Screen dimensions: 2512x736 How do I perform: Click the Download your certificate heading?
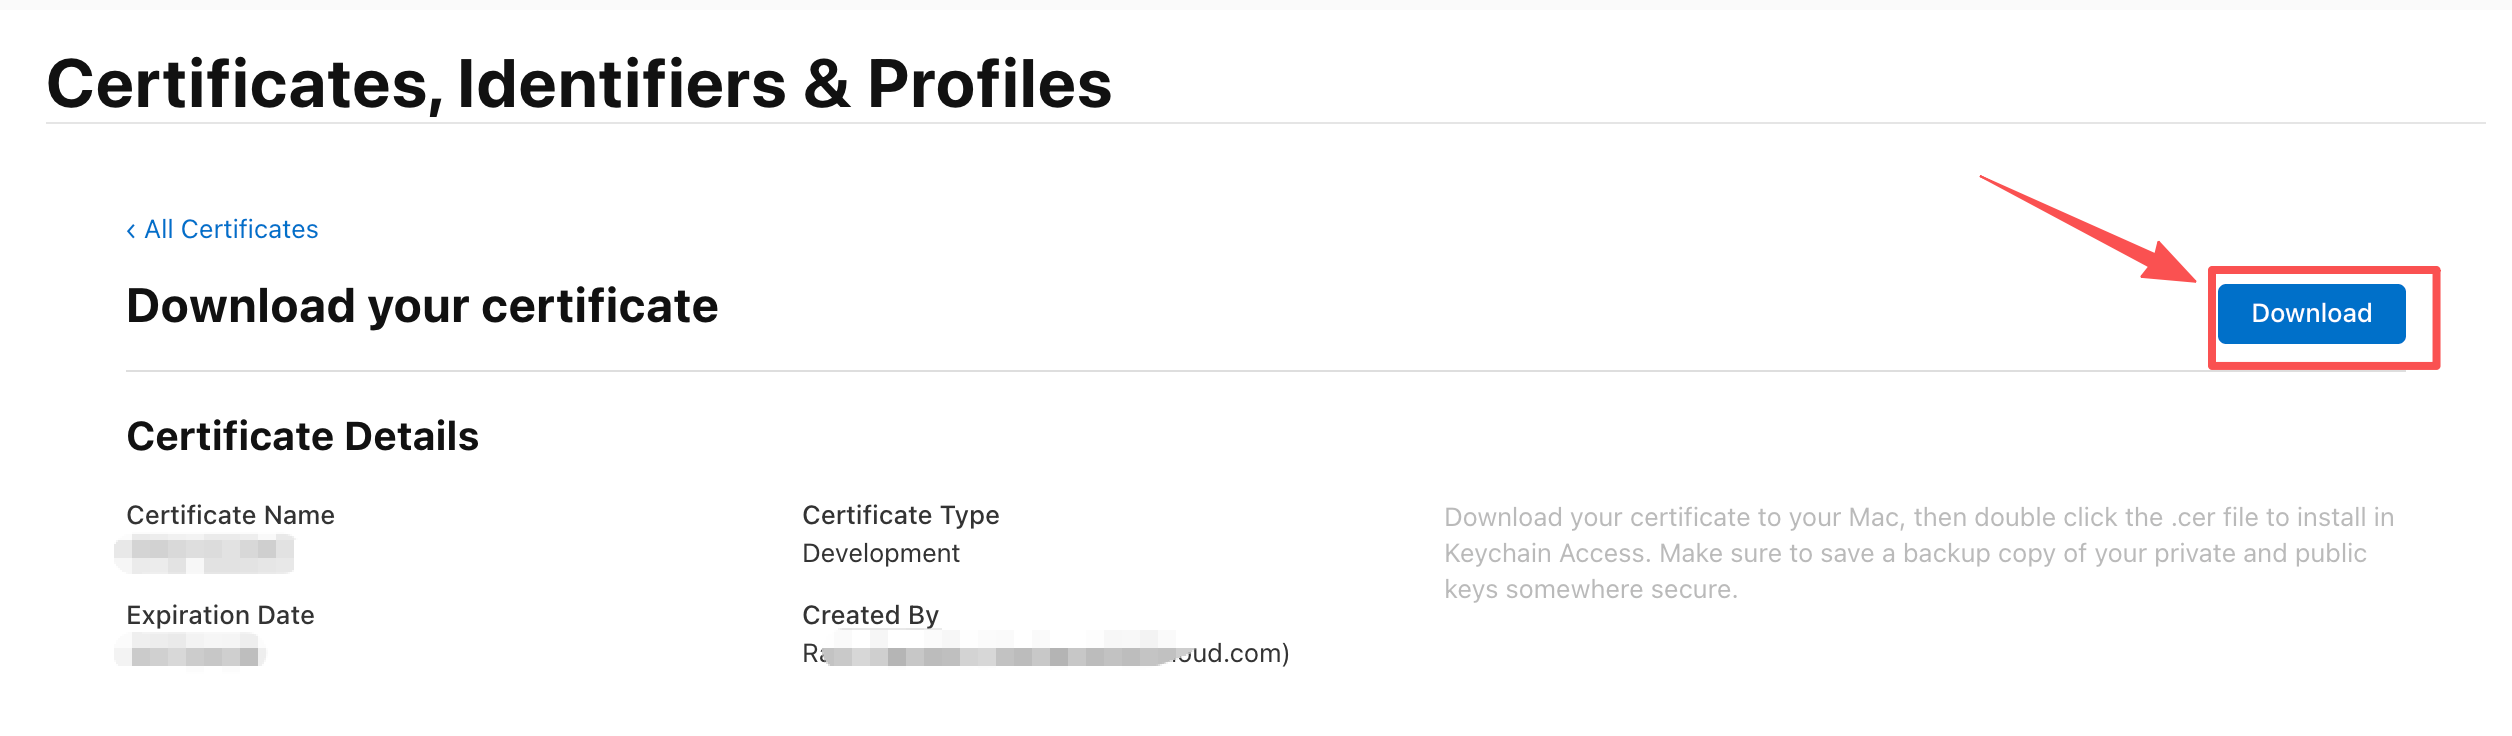(422, 306)
